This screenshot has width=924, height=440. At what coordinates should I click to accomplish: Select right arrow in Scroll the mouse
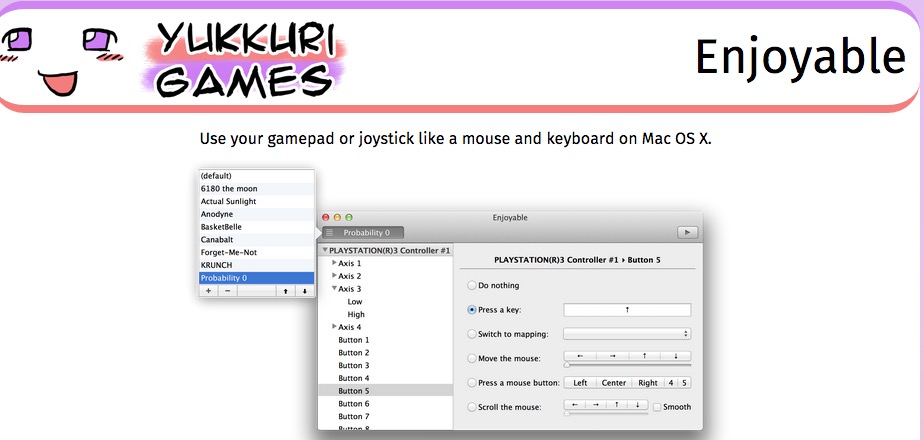coord(596,405)
